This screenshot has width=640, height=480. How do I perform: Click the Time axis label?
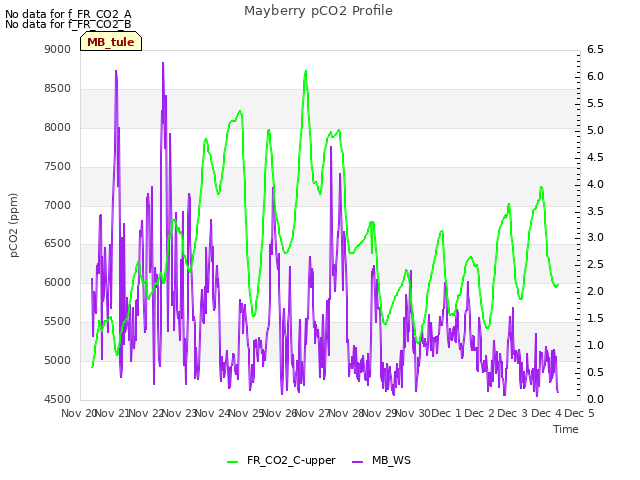(566, 429)
